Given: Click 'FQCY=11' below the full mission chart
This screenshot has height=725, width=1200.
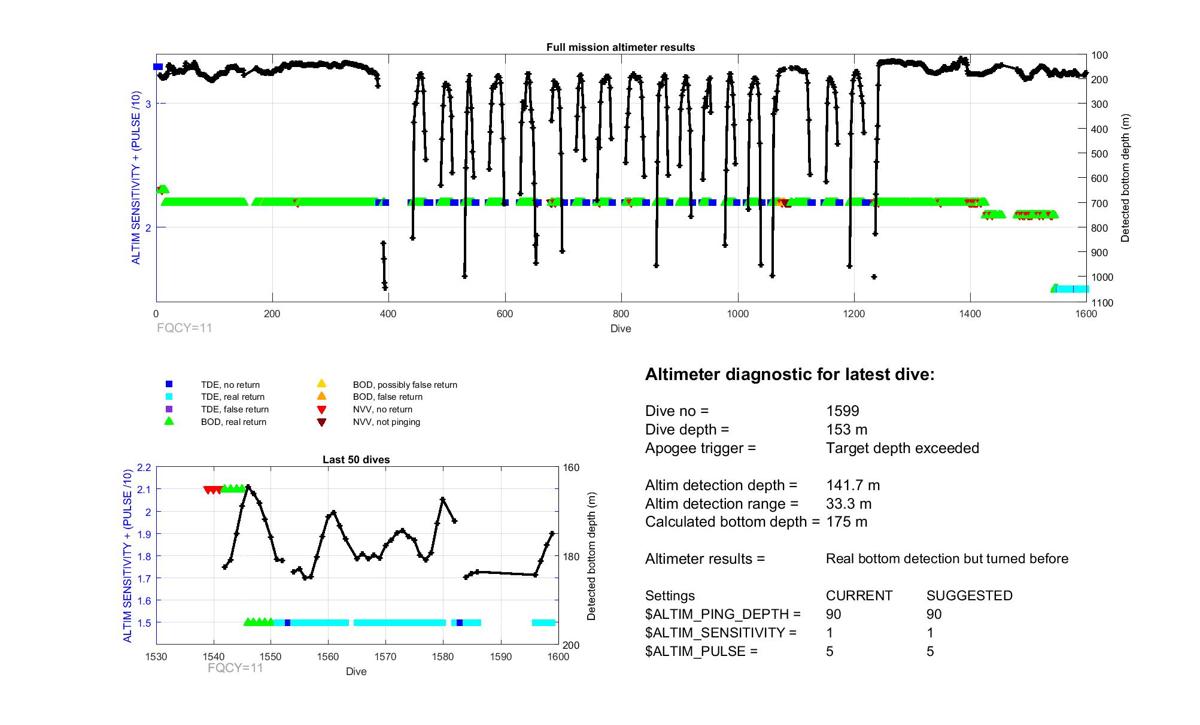Looking at the screenshot, I should click(x=184, y=326).
